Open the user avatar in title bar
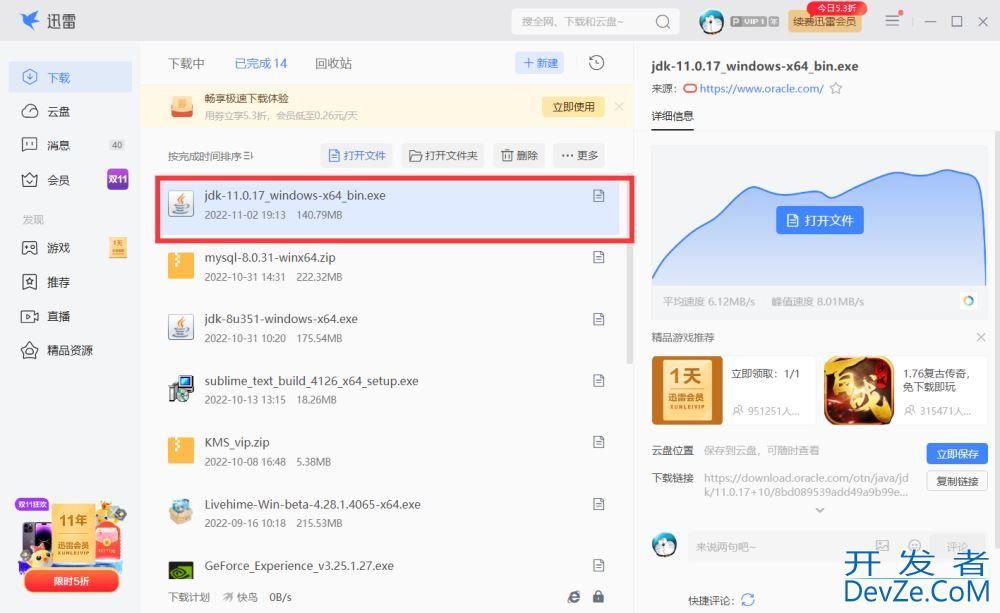The image size is (1000, 613). point(711,21)
